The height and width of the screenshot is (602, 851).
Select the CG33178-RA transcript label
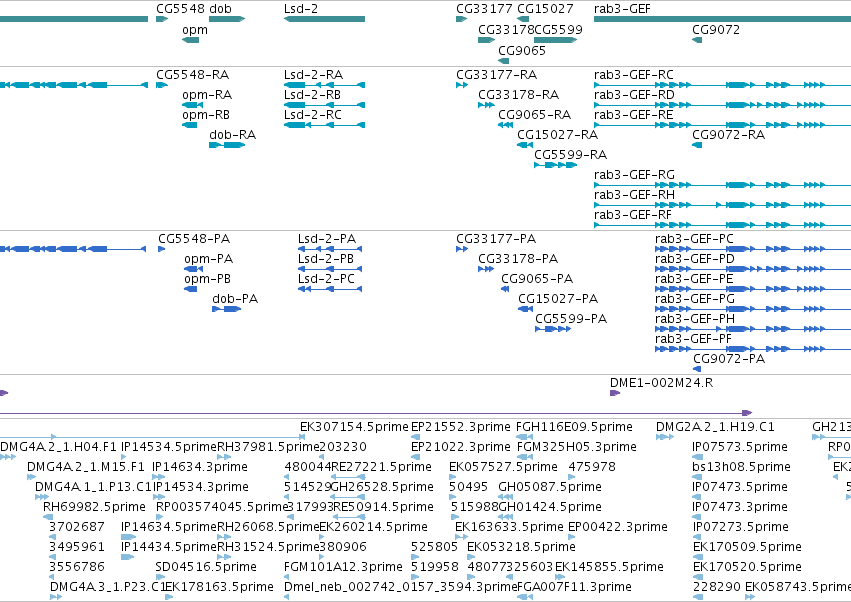tap(518, 95)
